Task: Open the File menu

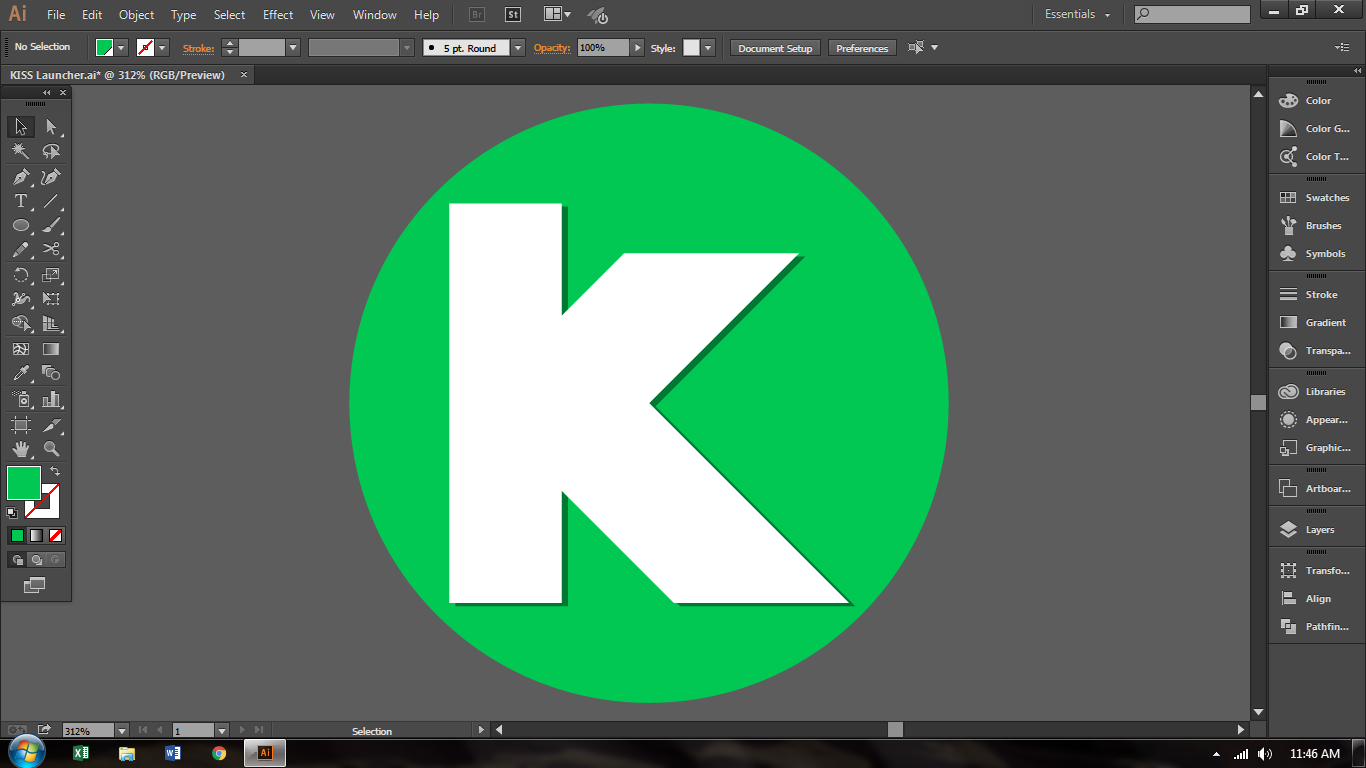Action: click(56, 15)
